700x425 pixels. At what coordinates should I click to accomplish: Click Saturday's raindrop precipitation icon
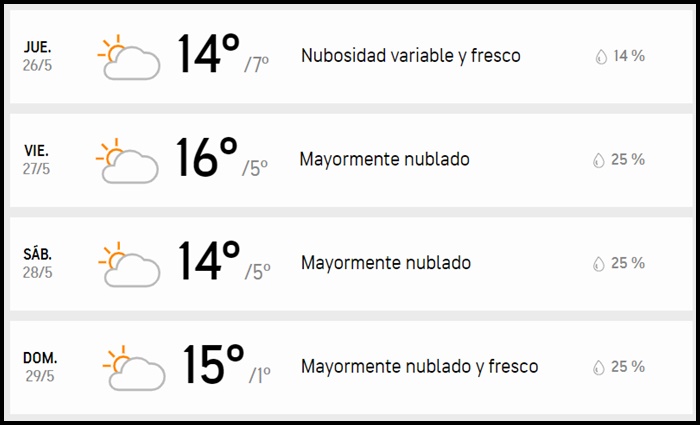click(598, 264)
